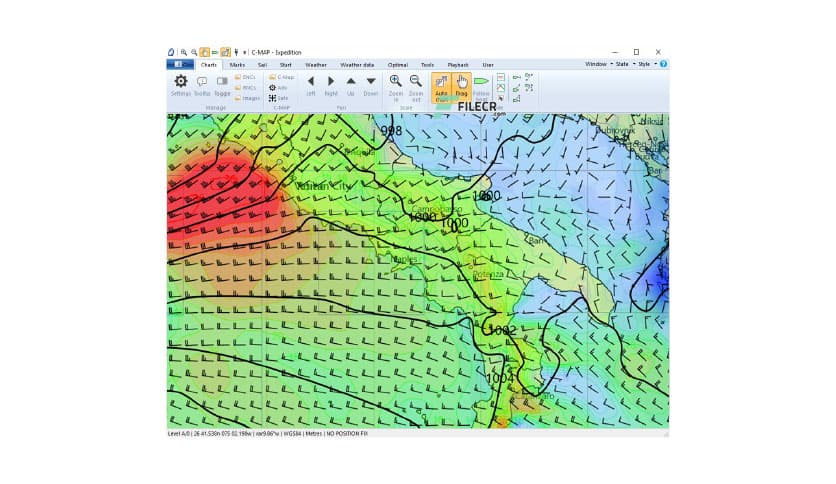
Task: Pan the chart Up
Action: (x=351, y=84)
